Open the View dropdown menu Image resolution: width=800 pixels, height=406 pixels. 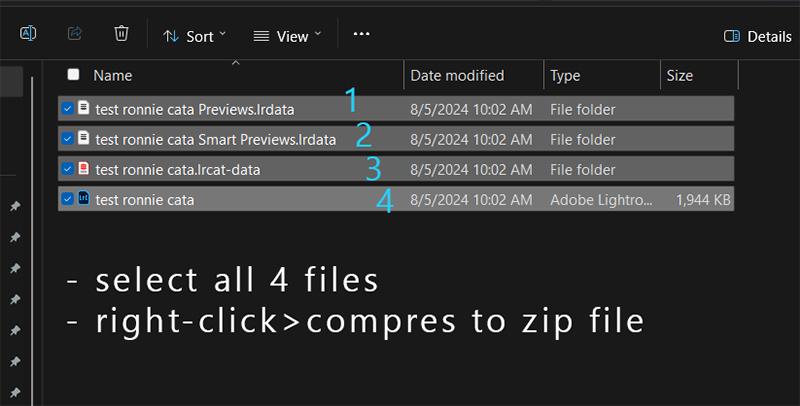[287, 36]
